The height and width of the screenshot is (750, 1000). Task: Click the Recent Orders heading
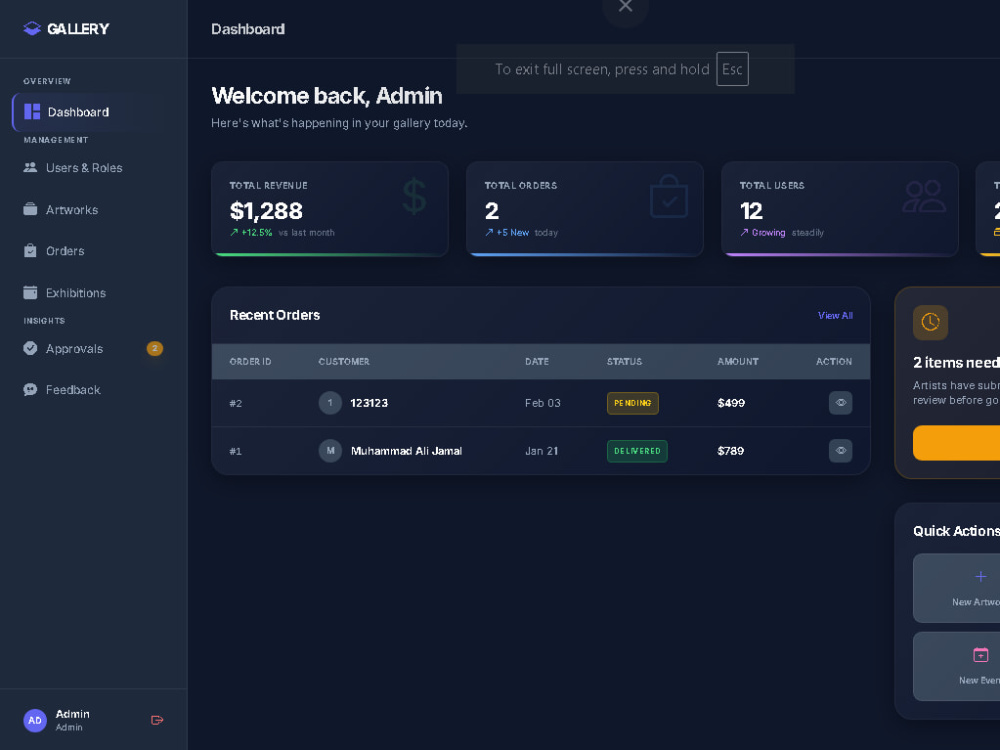(x=275, y=315)
